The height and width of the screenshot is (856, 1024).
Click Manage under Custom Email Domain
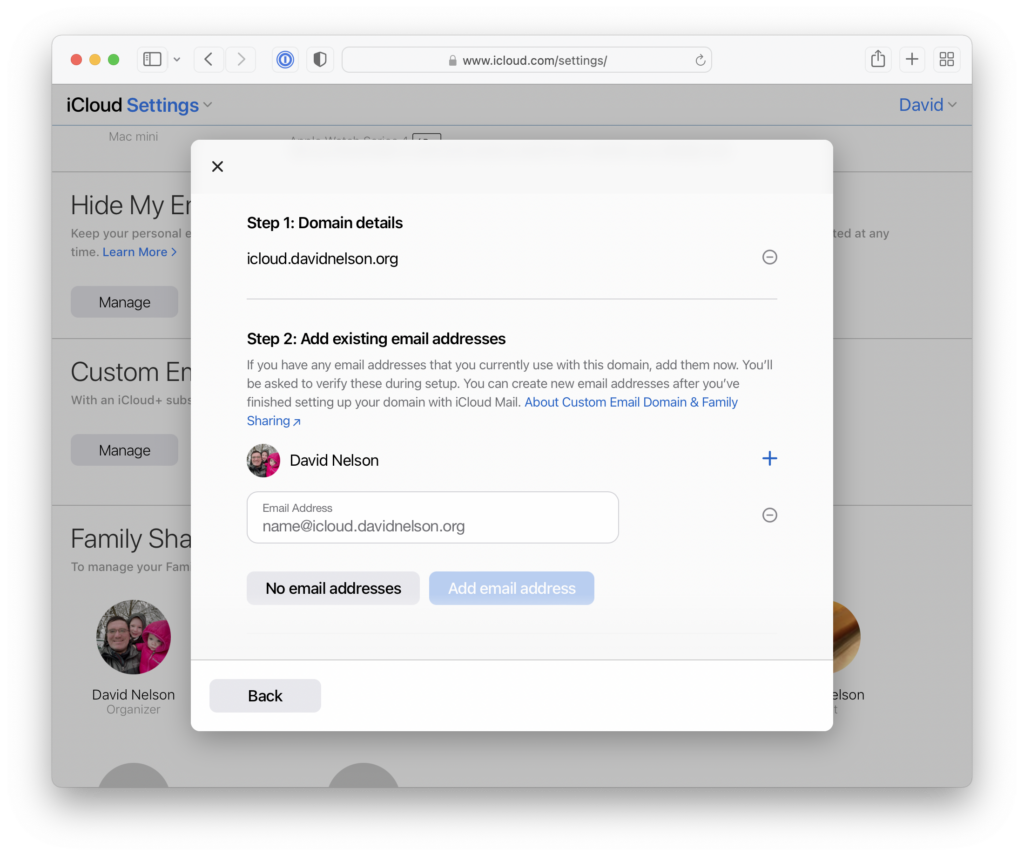124,451
